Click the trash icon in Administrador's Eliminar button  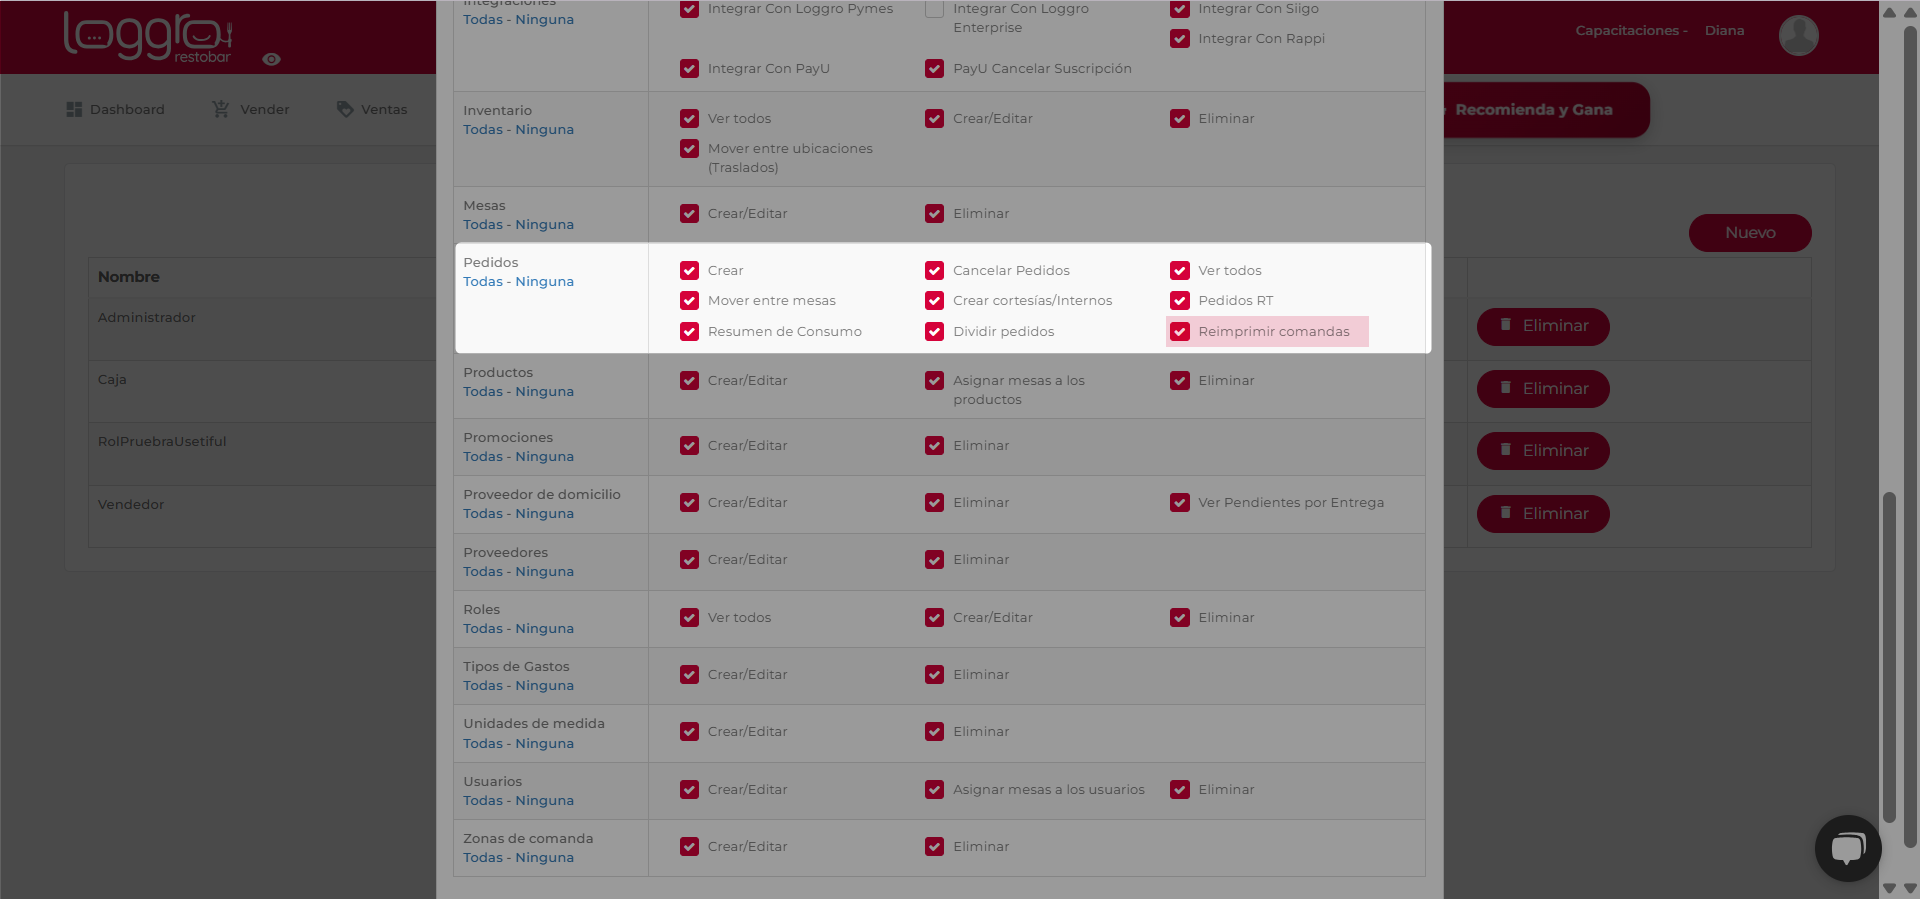tap(1505, 324)
